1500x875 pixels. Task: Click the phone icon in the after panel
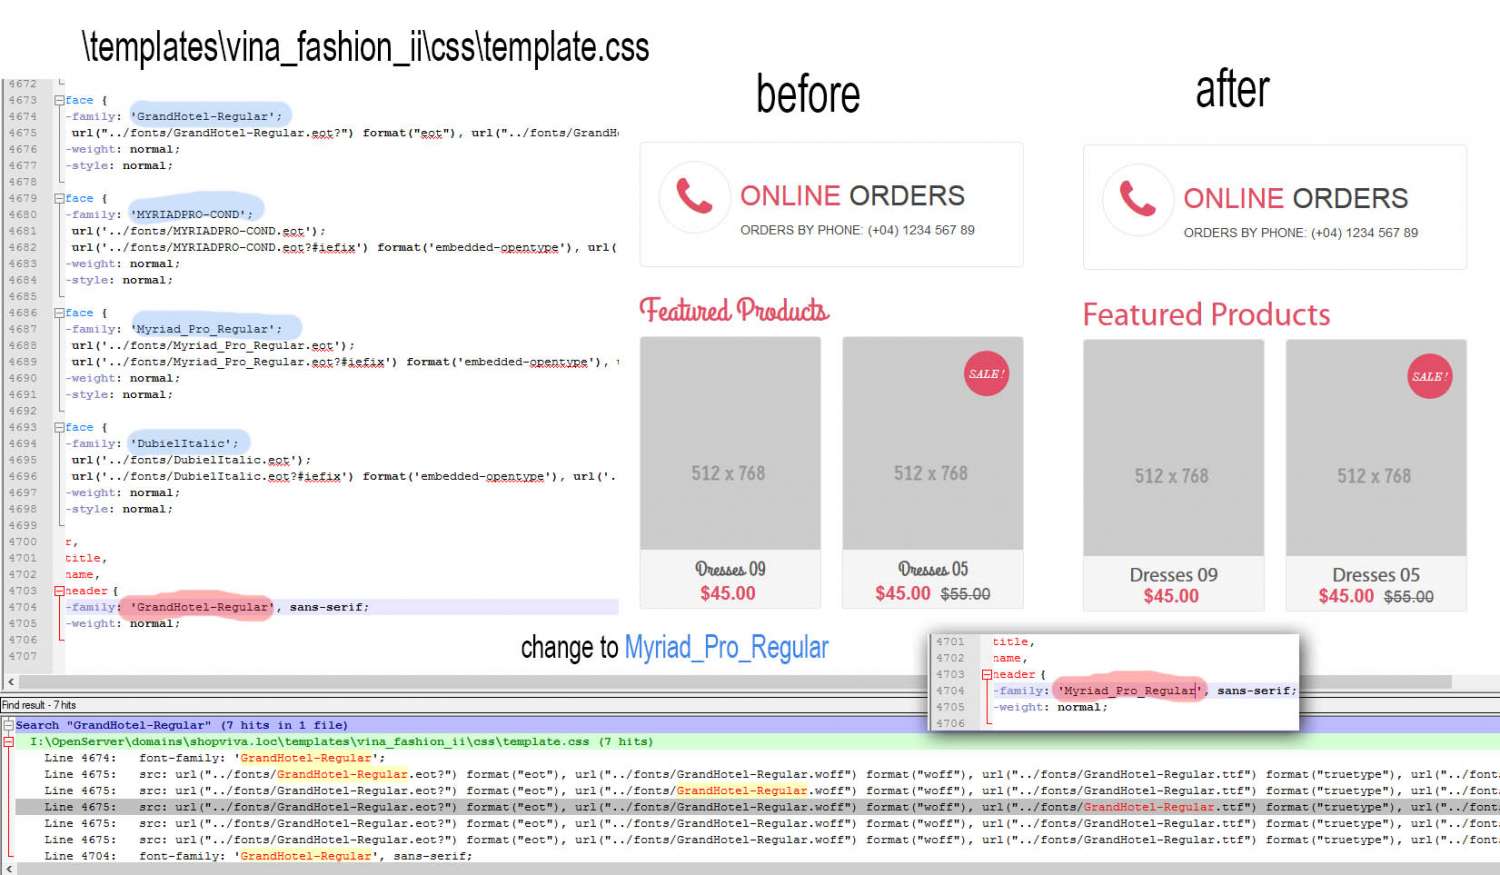1137,199
